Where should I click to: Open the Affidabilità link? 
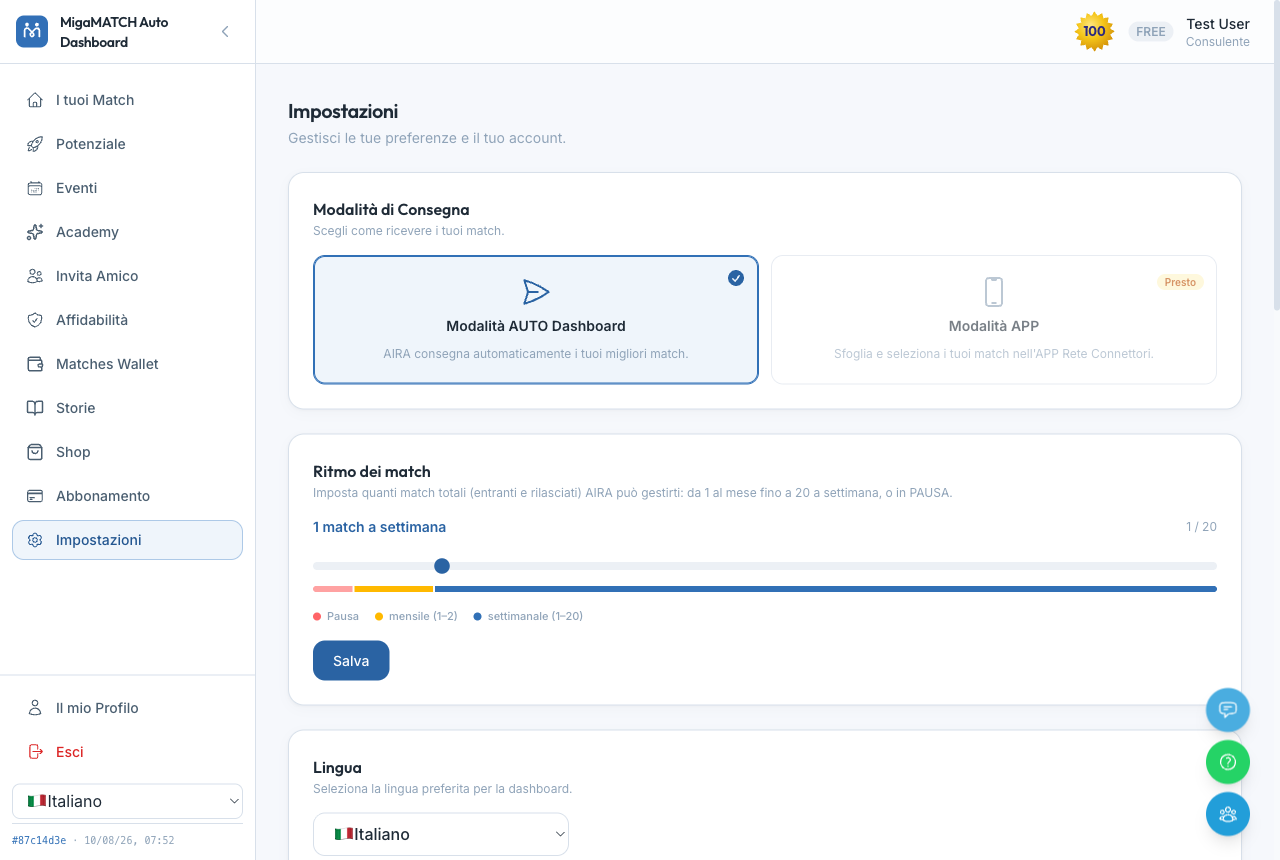(127, 320)
